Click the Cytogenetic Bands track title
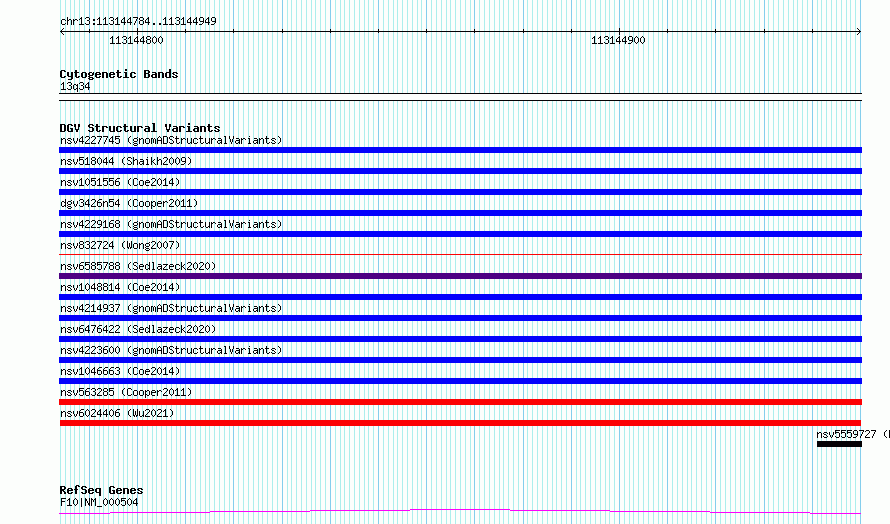Image resolution: width=890 pixels, height=524 pixels. pyautogui.click(x=119, y=74)
